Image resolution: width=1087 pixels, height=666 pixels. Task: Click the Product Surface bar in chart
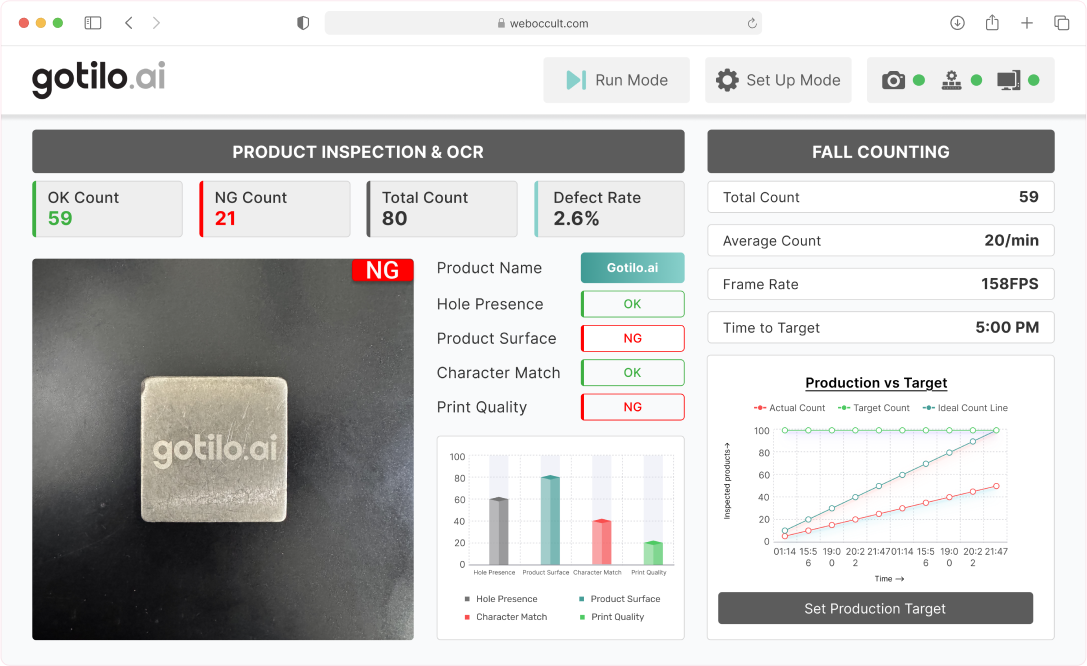pyautogui.click(x=549, y=520)
